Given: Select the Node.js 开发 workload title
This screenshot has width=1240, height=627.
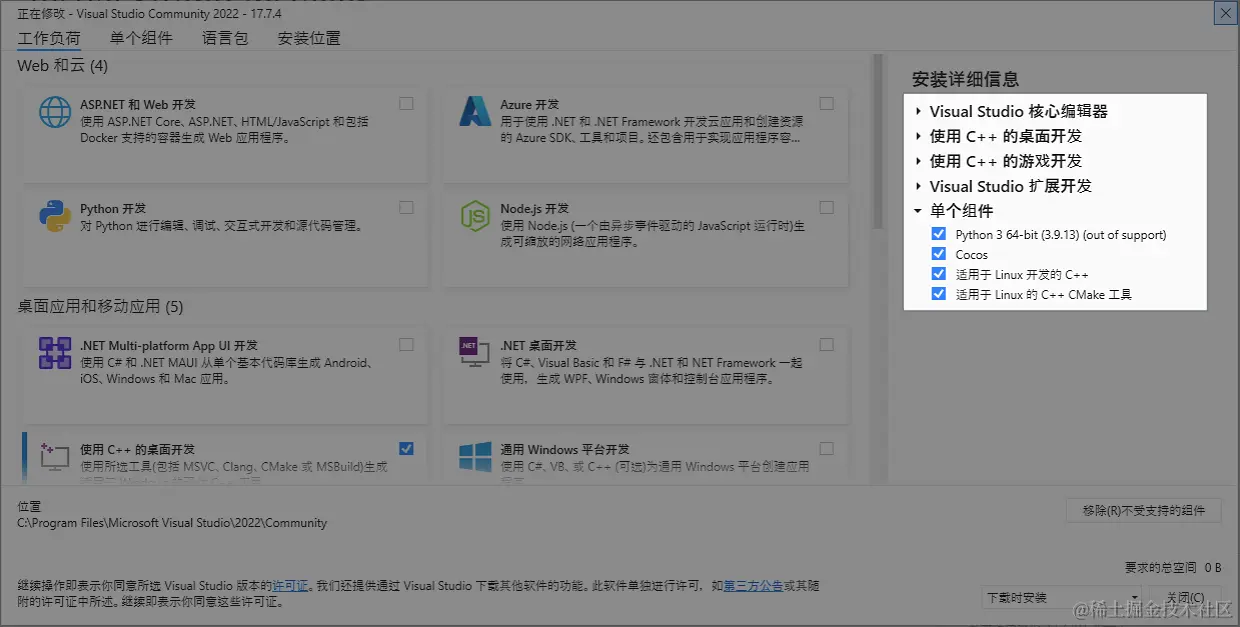Looking at the screenshot, I should pyautogui.click(x=534, y=209).
